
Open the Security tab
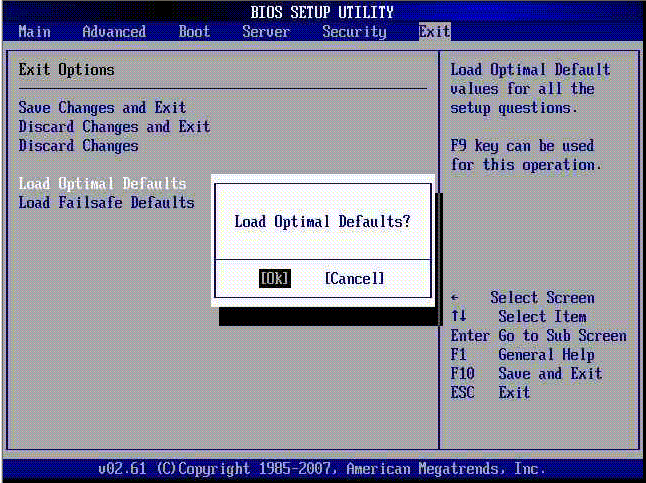[354, 32]
